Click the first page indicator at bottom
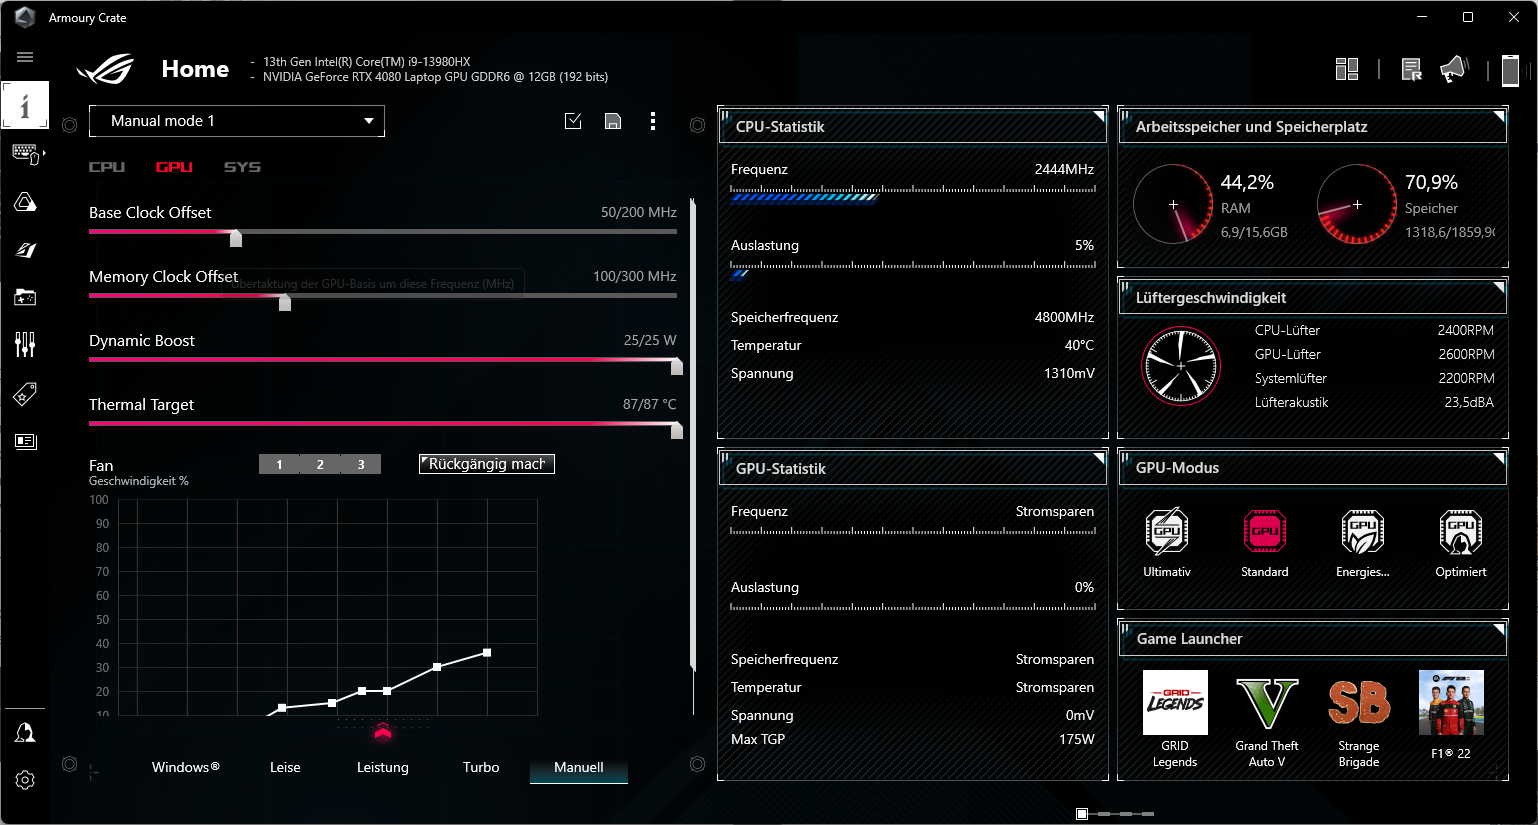This screenshot has width=1538, height=825. click(x=1082, y=814)
